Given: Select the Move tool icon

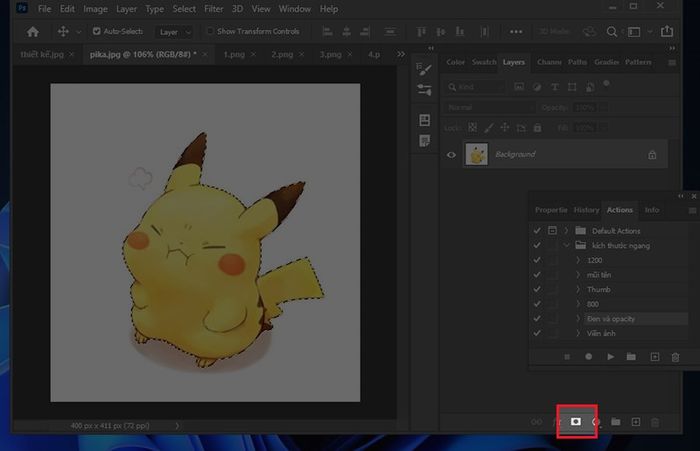Looking at the screenshot, I should (x=63, y=32).
